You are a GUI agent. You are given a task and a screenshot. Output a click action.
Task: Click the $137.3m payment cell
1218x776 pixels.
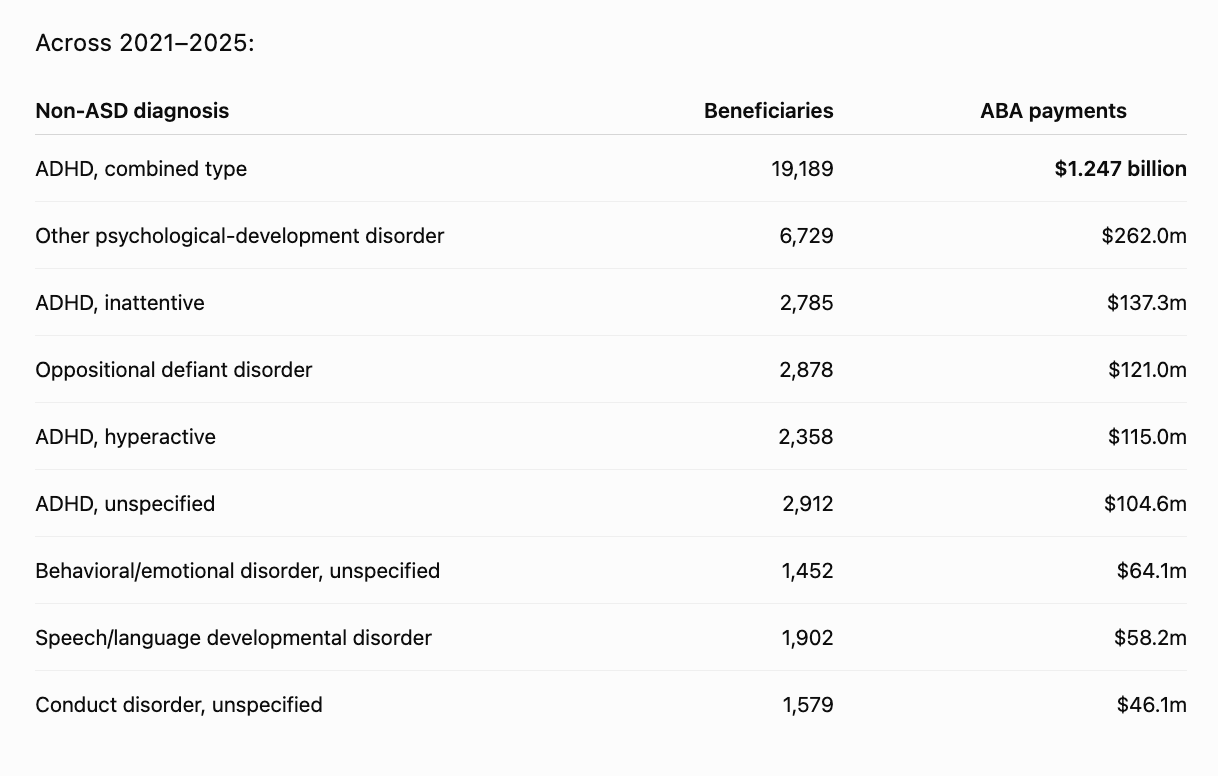(1146, 303)
